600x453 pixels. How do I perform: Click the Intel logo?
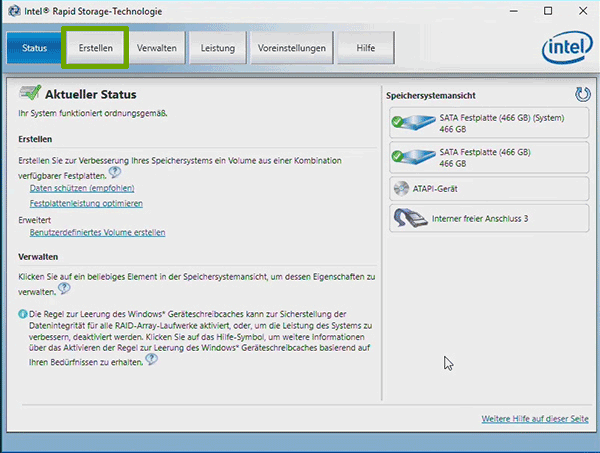click(567, 47)
